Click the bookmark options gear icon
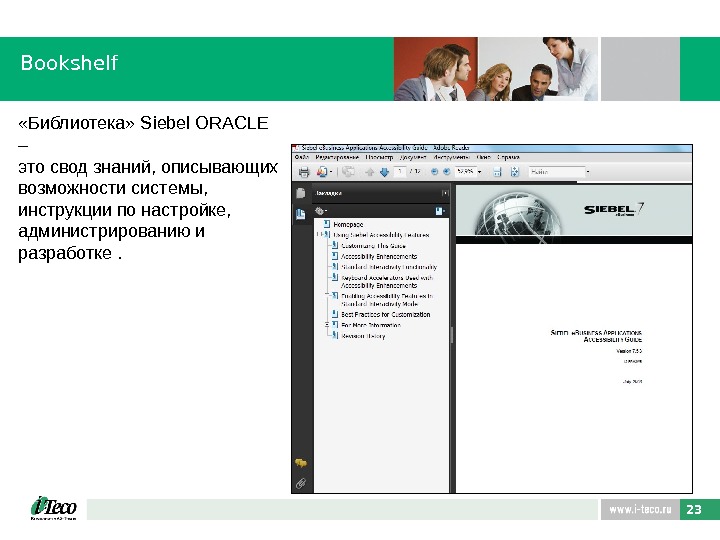The width and height of the screenshot is (720, 540). 320,211
